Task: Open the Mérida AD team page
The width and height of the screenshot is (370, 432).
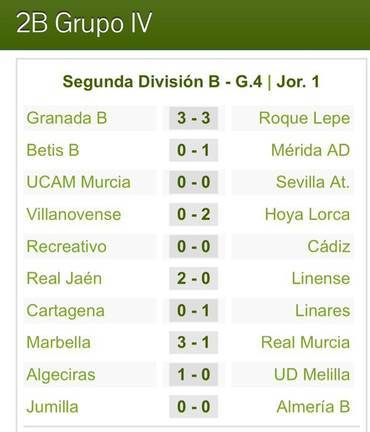Action: [x=311, y=150]
